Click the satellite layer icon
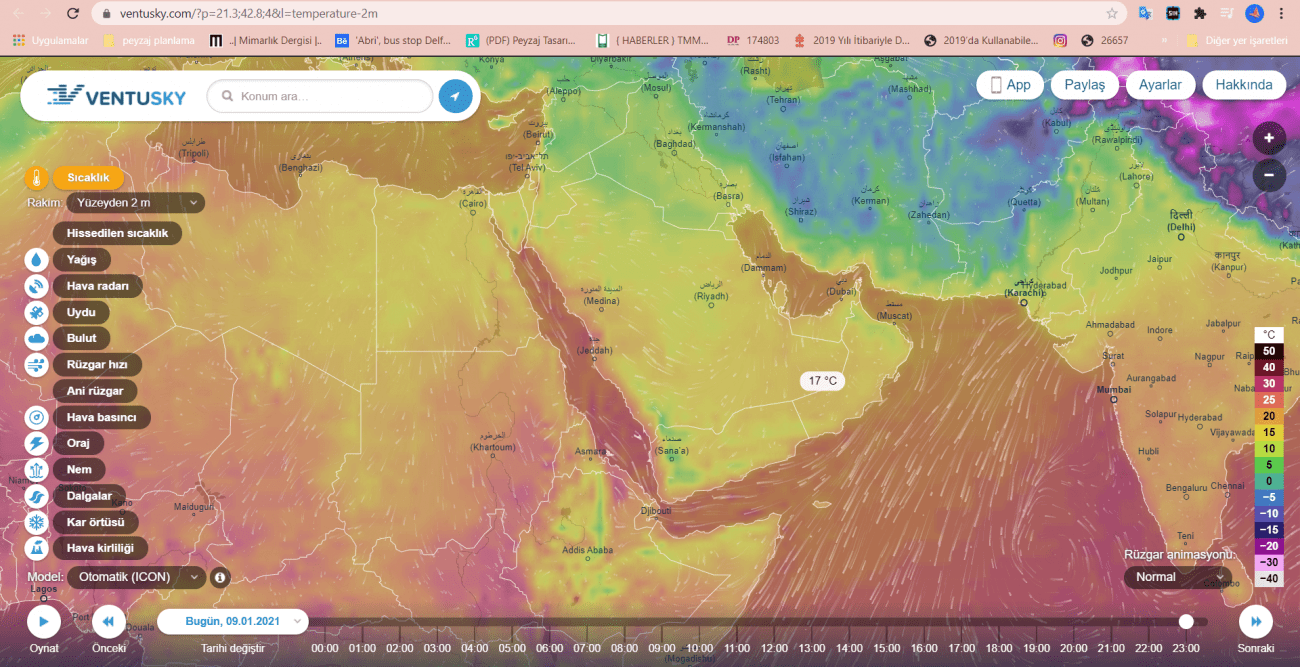Image resolution: width=1300 pixels, height=667 pixels. coord(37,312)
